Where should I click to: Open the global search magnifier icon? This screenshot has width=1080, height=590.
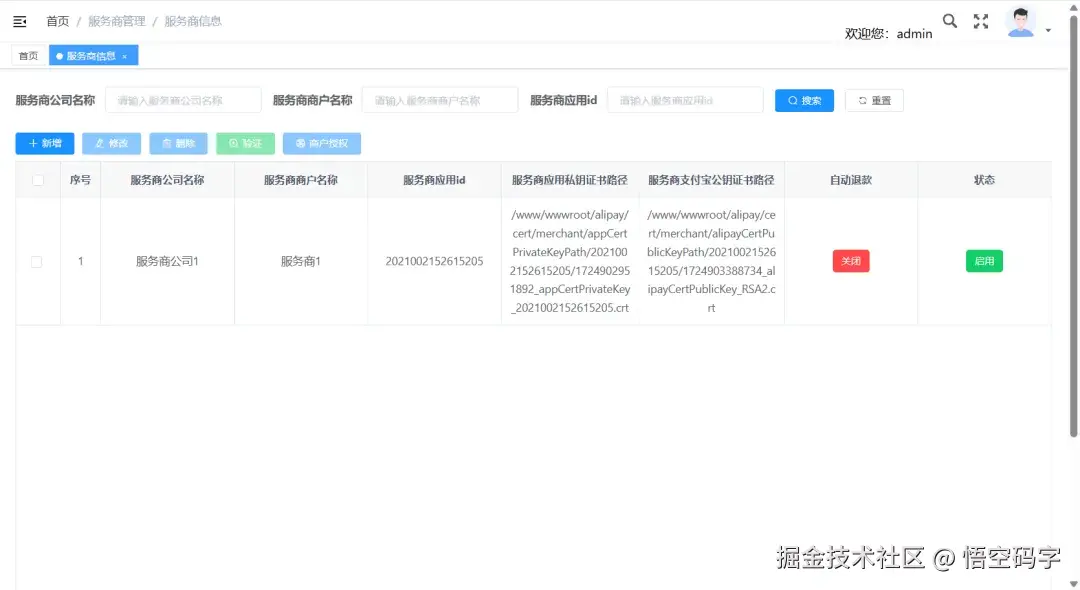pyautogui.click(x=949, y=20)
